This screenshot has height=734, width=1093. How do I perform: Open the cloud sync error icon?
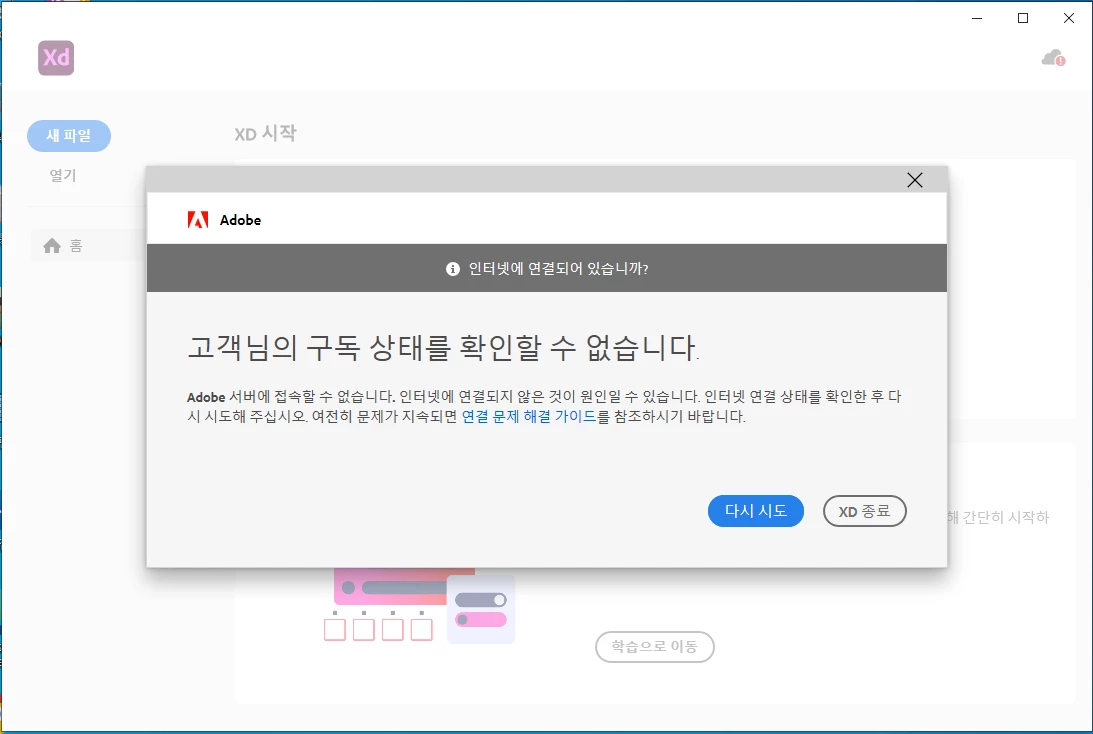(x=1053, y=59)
